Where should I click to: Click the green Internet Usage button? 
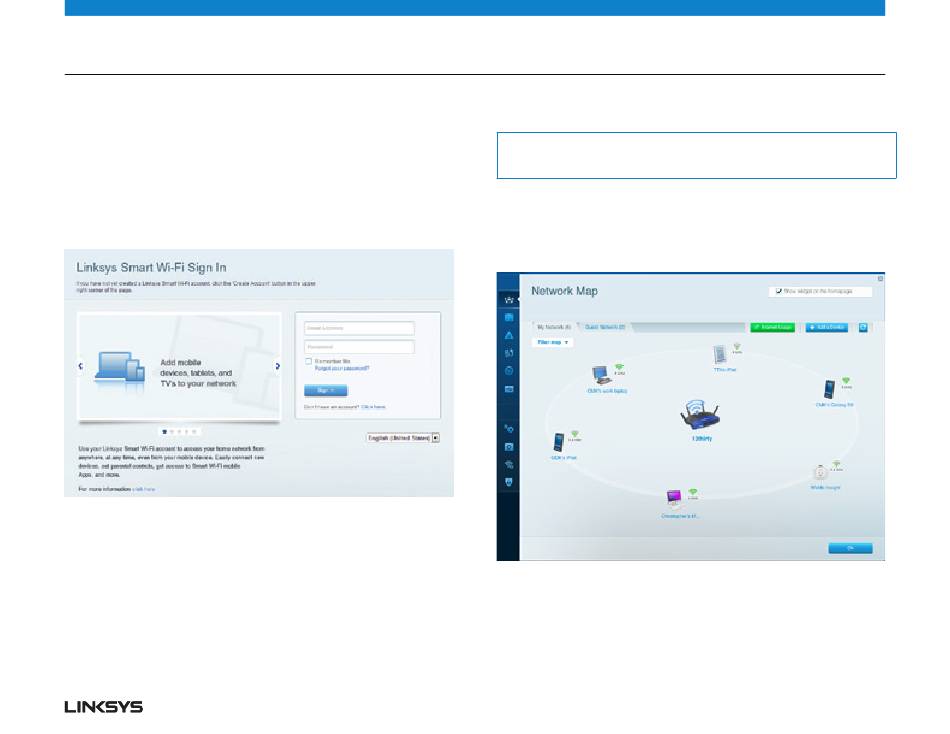tap(772, 327)
